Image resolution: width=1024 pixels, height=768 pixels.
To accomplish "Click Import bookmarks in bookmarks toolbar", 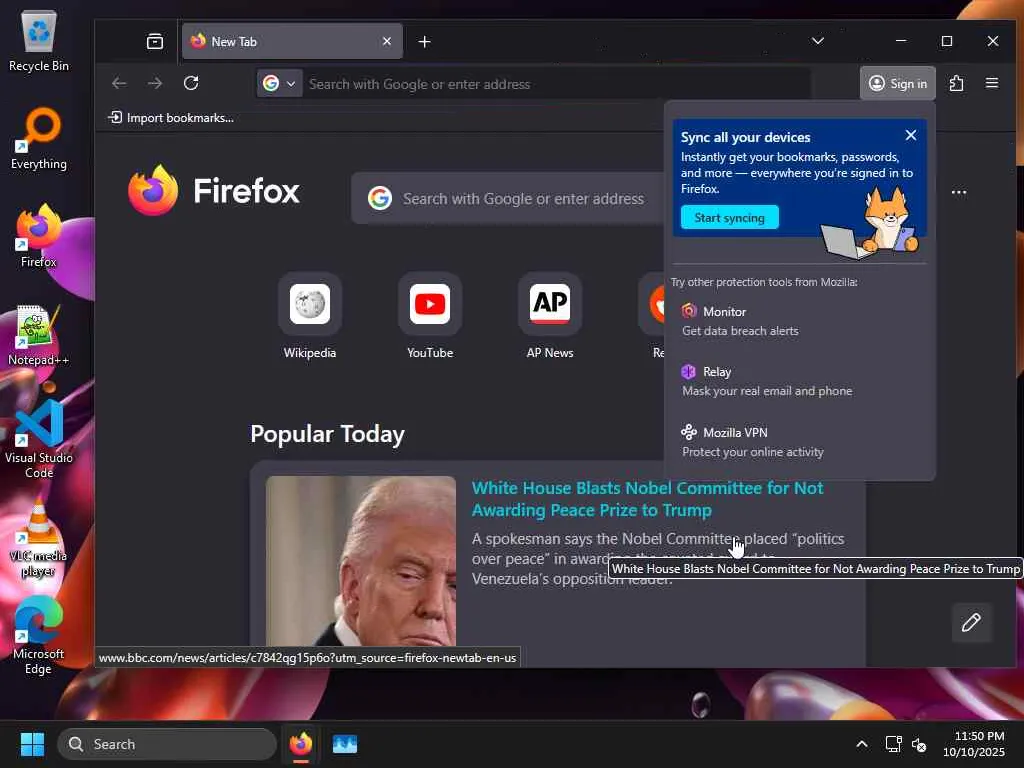I will [171, 118].
